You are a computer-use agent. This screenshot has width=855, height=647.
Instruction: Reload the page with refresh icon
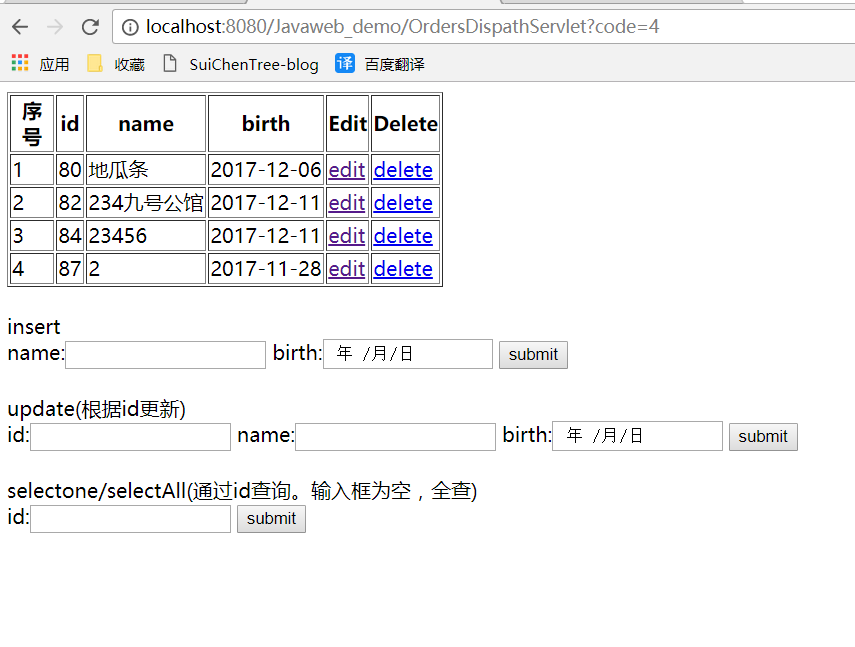[90, 27]
